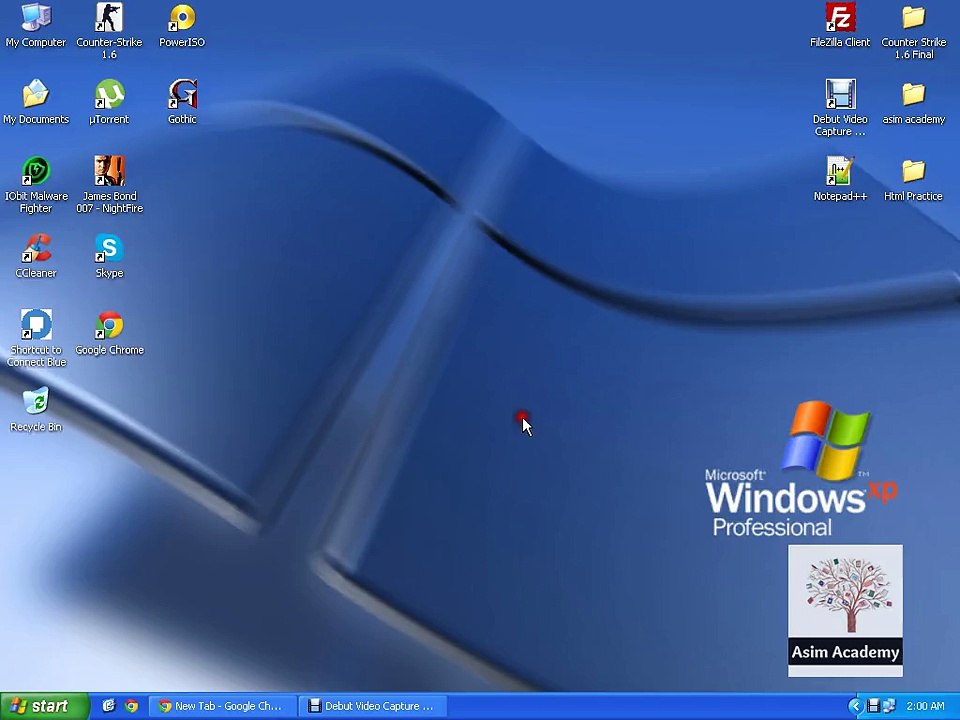Switch to Debut Video Capture taskbar button
This screenshot has width=960, height=720.
[x=373, y=706]
